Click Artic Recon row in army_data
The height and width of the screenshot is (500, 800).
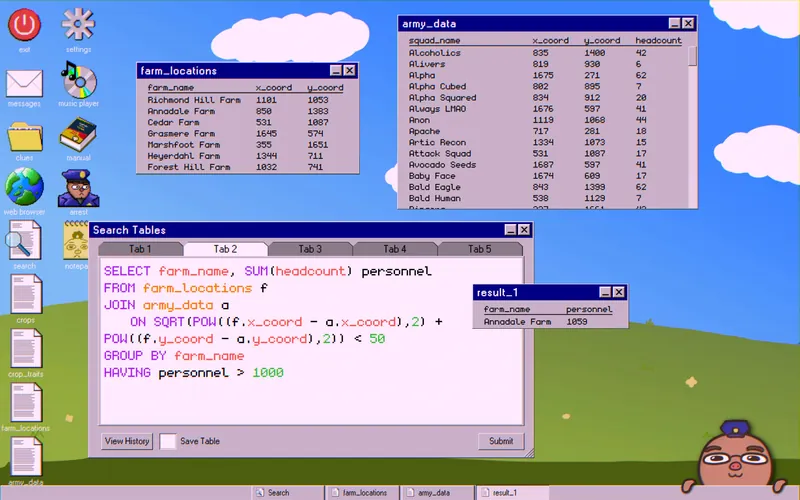pos(545,143)
